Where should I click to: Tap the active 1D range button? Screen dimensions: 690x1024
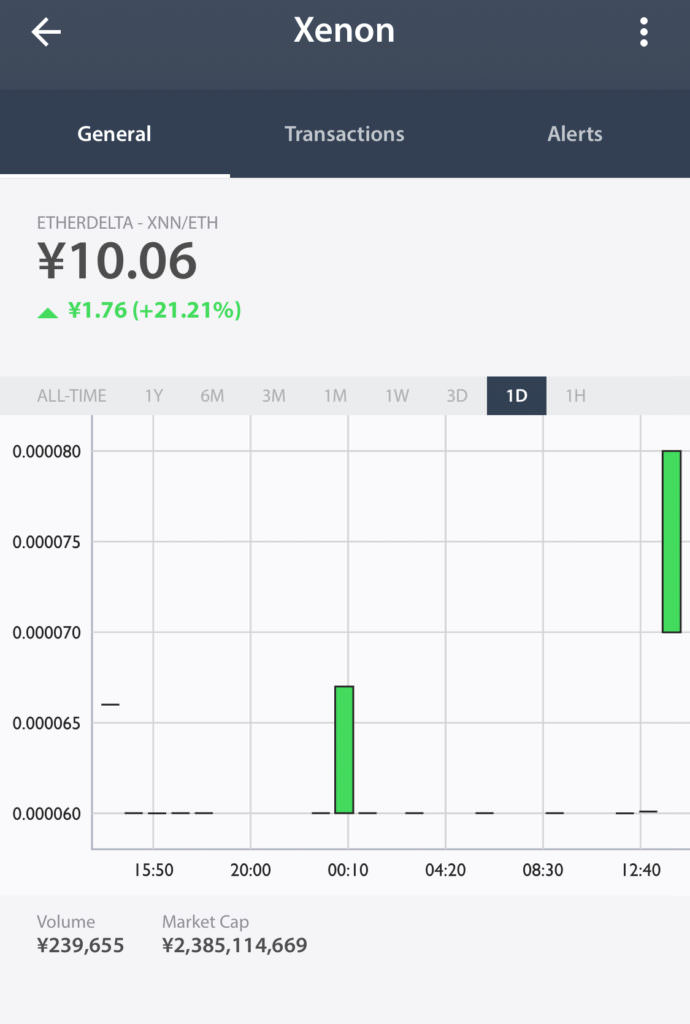(516, 396)
